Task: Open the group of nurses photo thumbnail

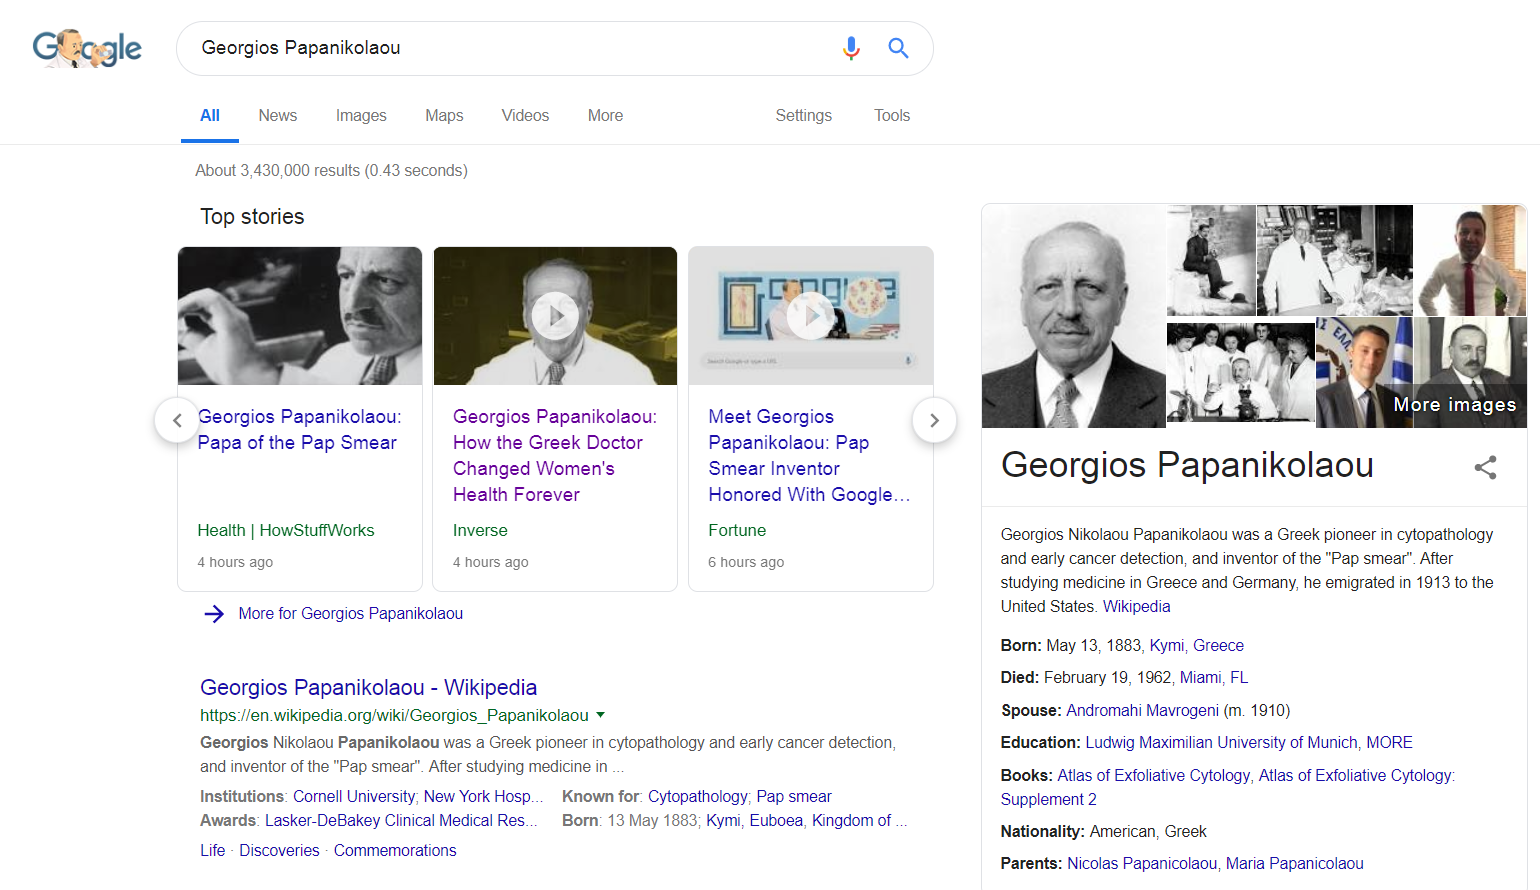Action: point(1240,373)
